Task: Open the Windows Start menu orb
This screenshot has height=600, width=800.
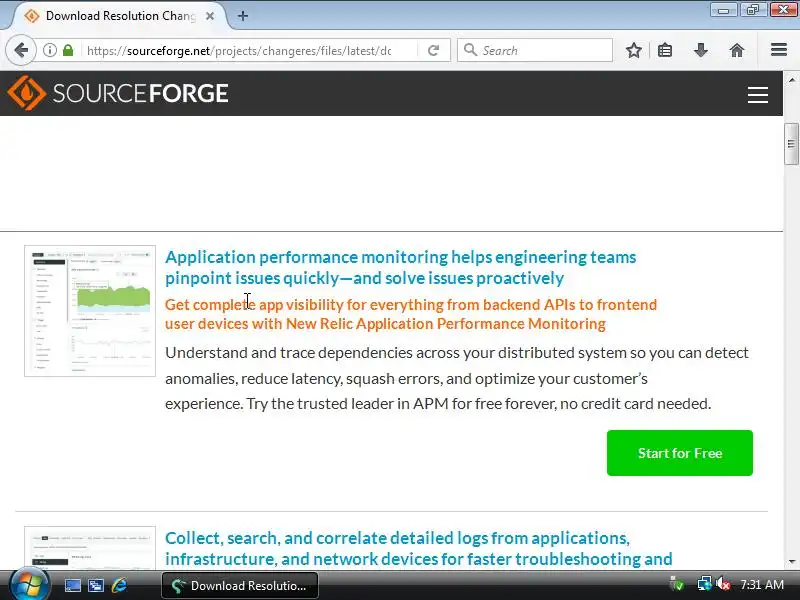Action: (x=30, y=584)
